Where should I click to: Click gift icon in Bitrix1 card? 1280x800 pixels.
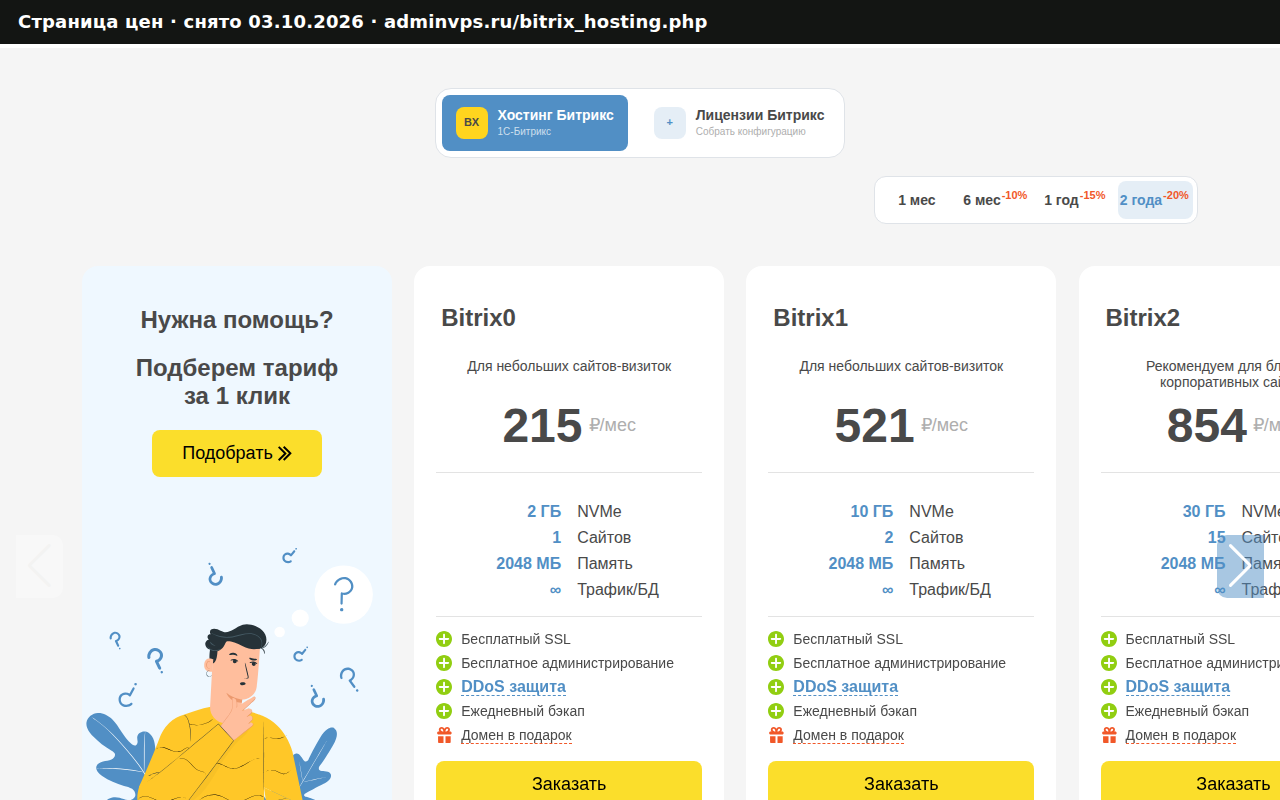[x=776, y=735]
